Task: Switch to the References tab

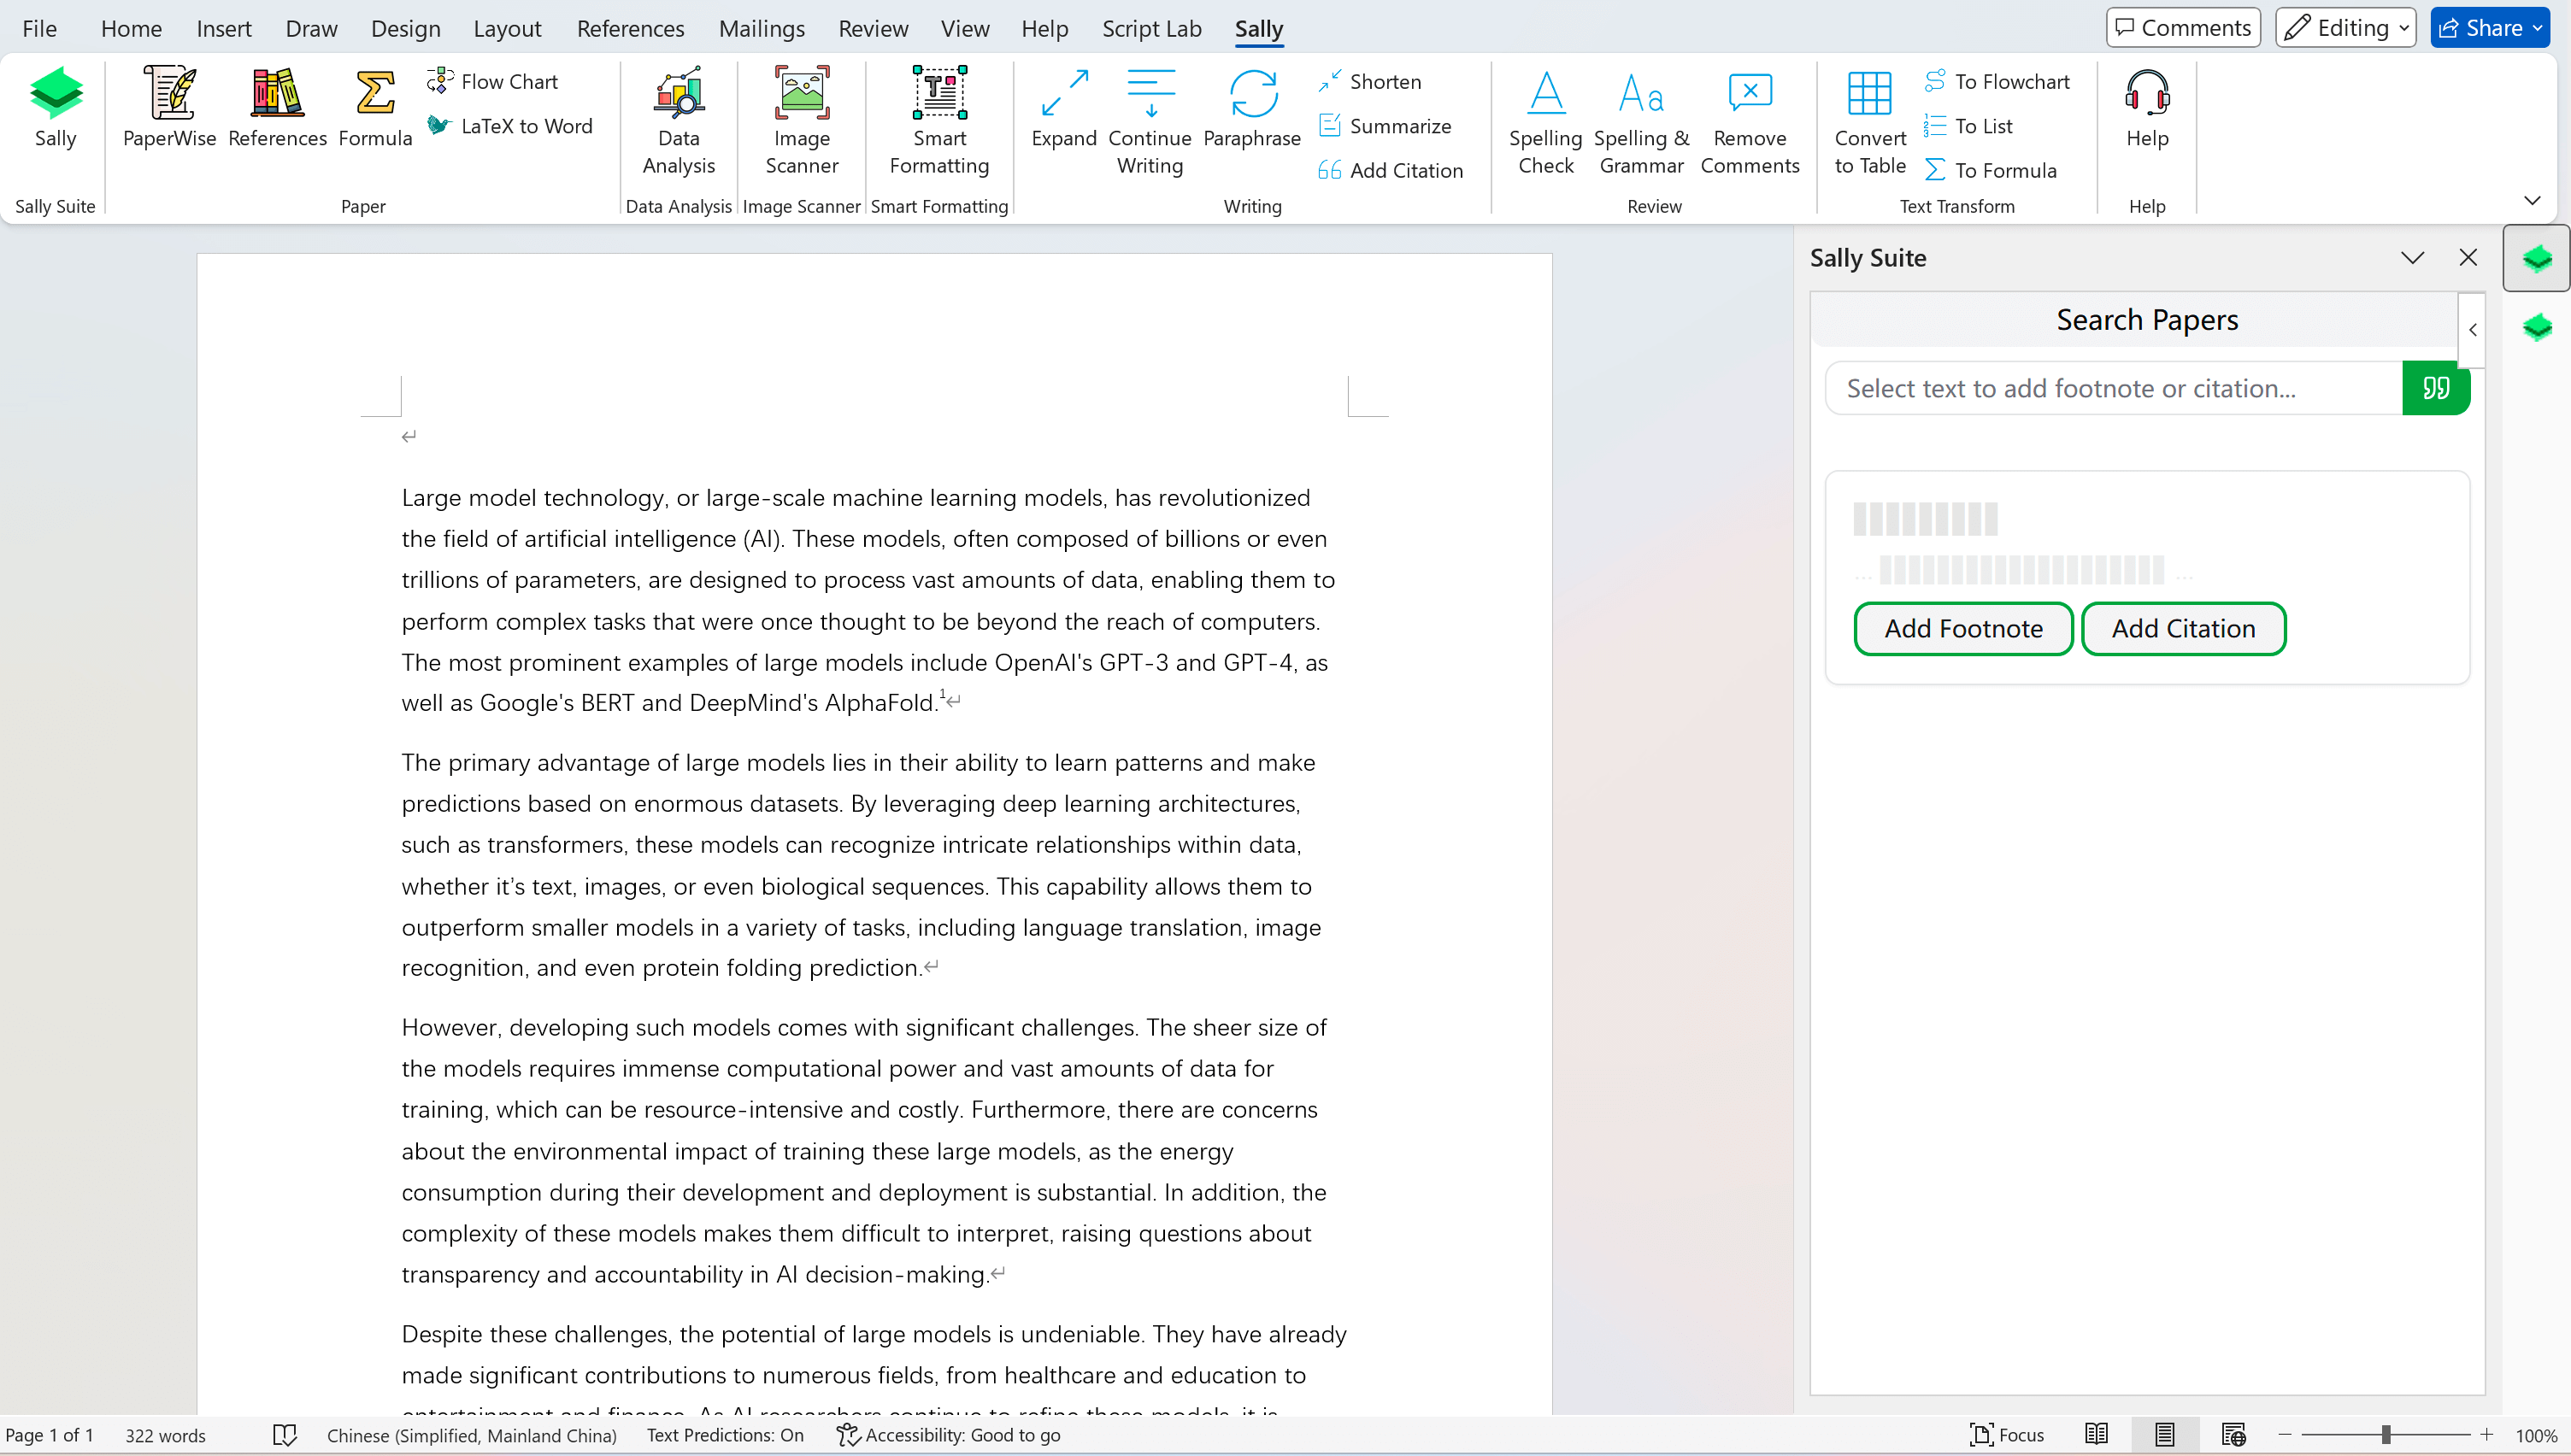Action: (630, 28)
